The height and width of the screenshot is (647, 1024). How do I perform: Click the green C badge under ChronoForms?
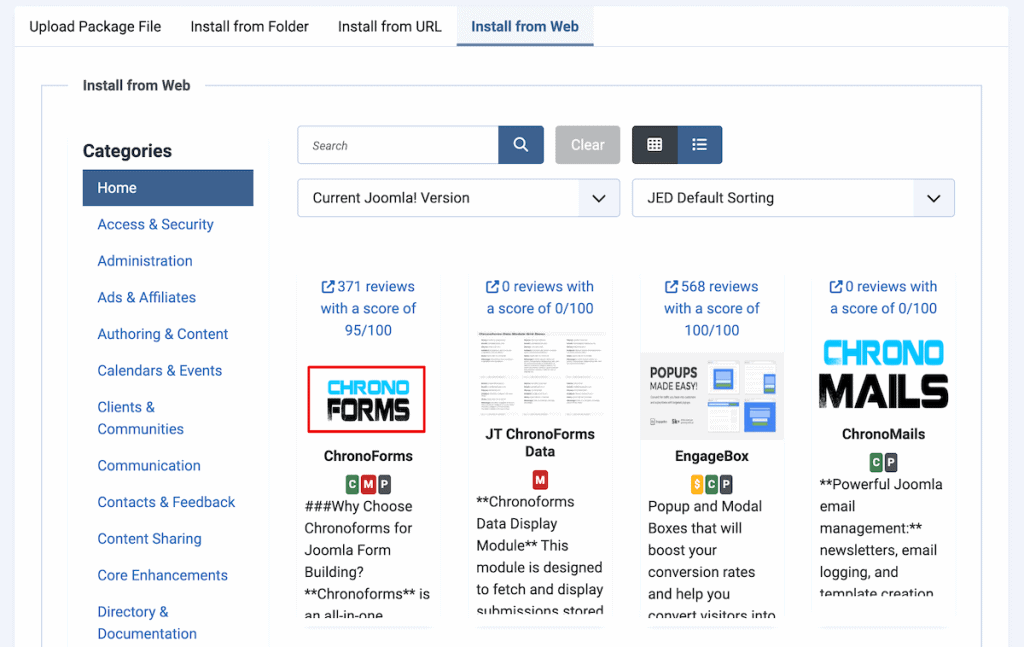[352, 484]
